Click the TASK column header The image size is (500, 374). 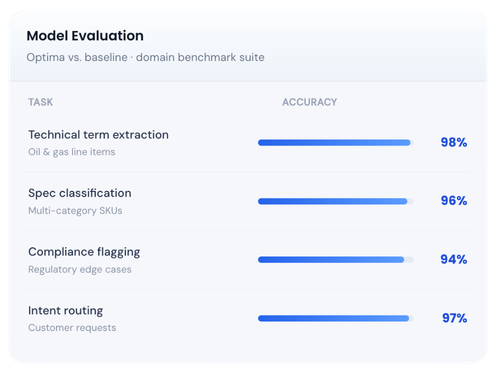(40, 102)
